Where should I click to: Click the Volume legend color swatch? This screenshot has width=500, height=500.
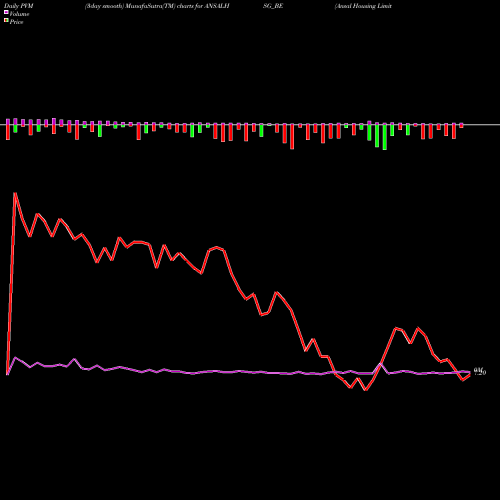(x=6, y=12)
